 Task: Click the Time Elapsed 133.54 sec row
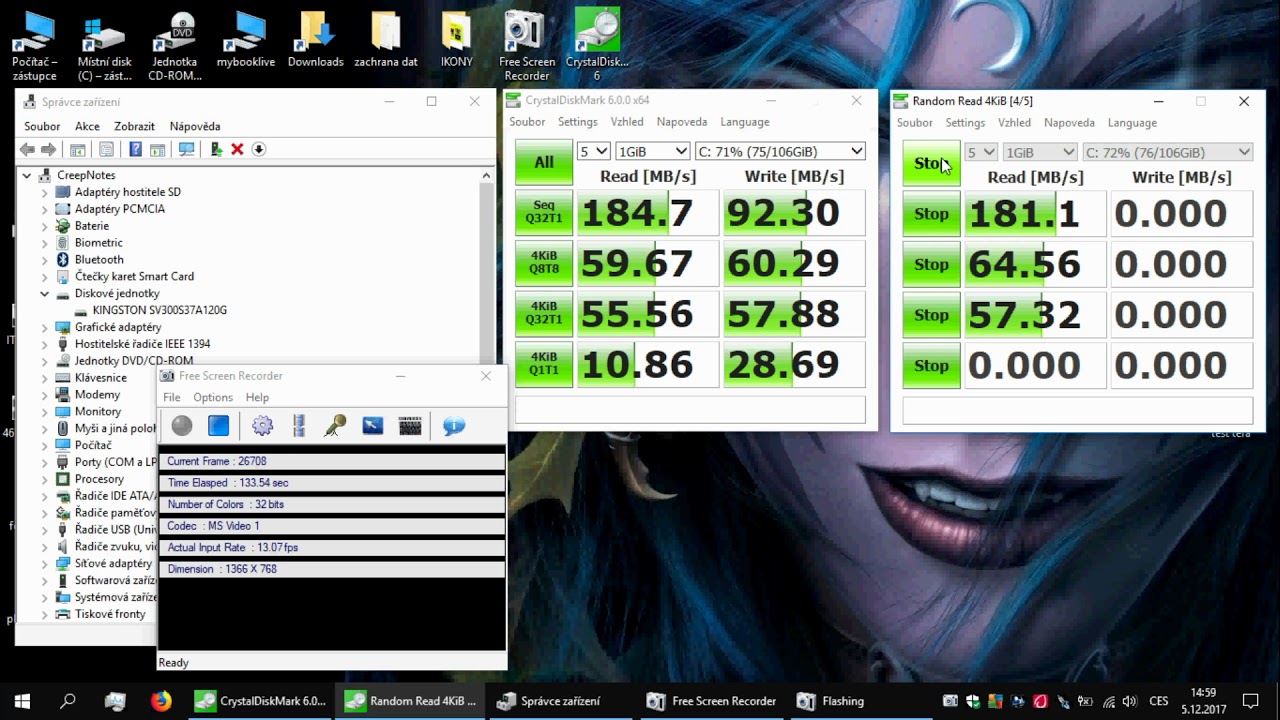pos(331,483)
